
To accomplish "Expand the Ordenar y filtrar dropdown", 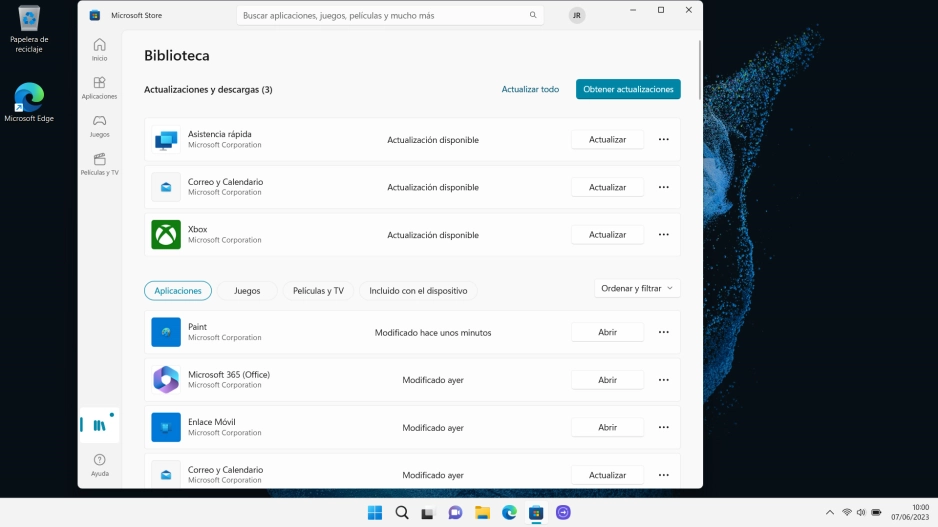I will tap(637, 288).
